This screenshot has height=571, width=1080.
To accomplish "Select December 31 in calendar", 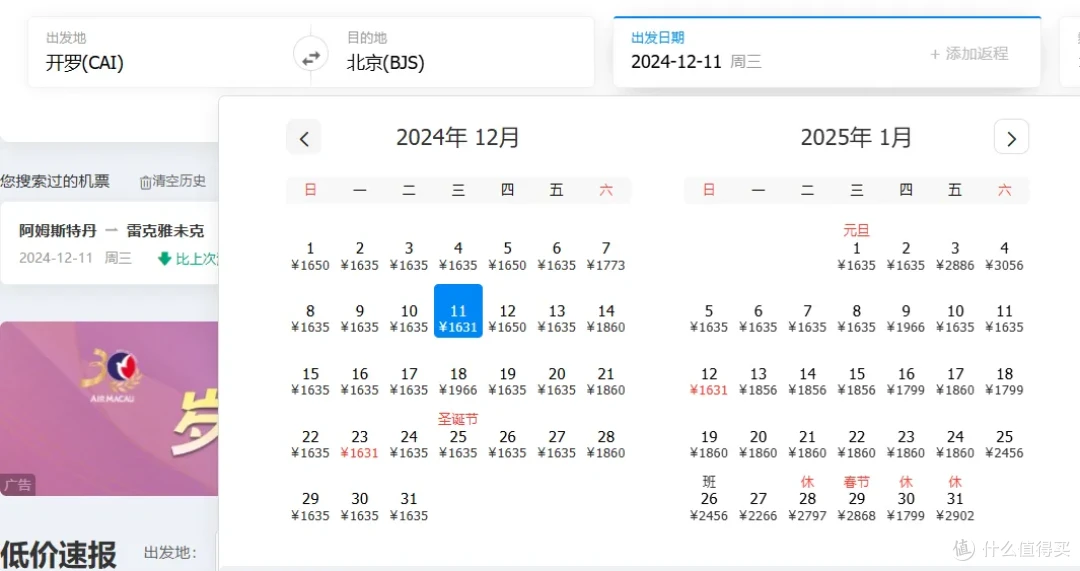I will click(x=409, y=506).
